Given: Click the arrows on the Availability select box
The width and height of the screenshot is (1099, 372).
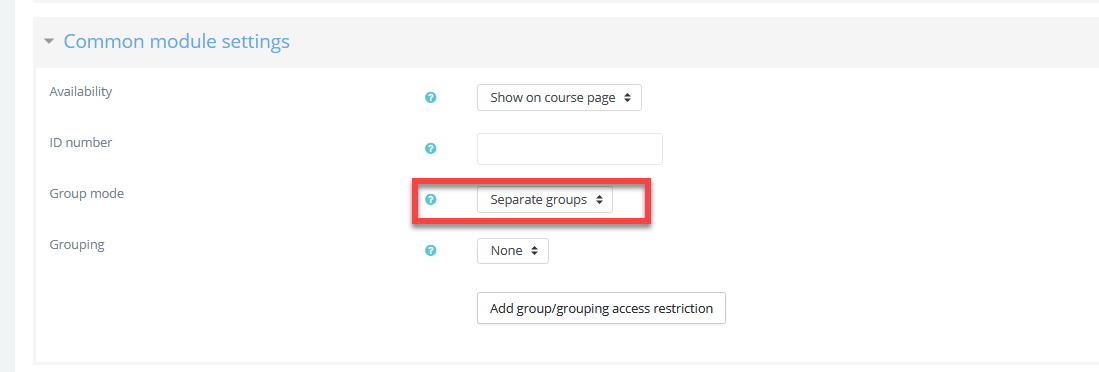Looking at the screenshot, I should [627, 98].
